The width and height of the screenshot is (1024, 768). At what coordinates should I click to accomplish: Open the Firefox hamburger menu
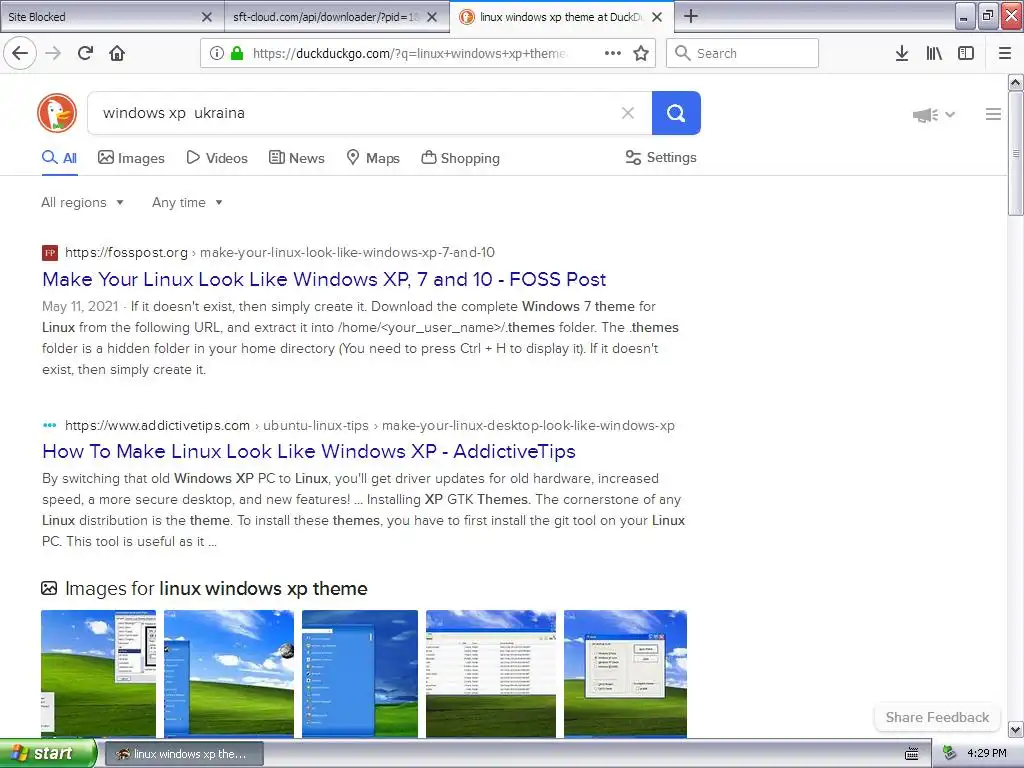coord(1005,53)
